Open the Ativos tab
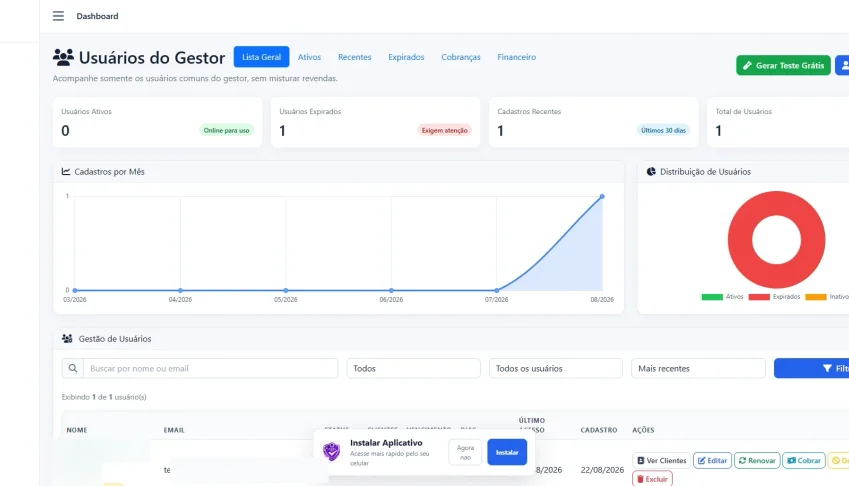Image resolution: width=849 pixels, height=486 pixels. (x=309, y=57)
